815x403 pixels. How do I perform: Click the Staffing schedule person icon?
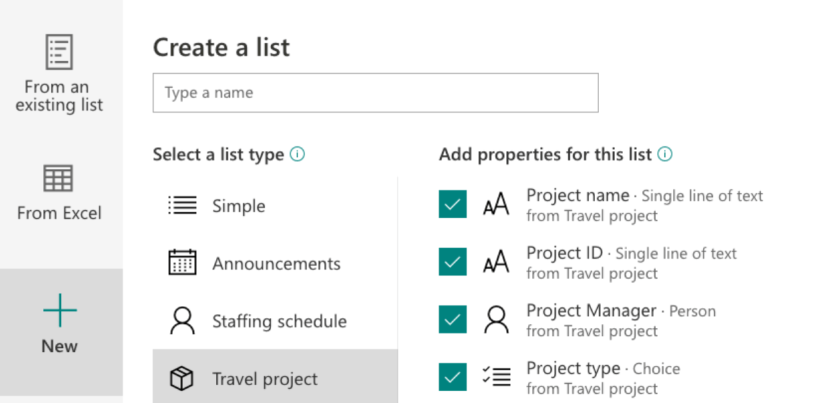click(182, 321)
